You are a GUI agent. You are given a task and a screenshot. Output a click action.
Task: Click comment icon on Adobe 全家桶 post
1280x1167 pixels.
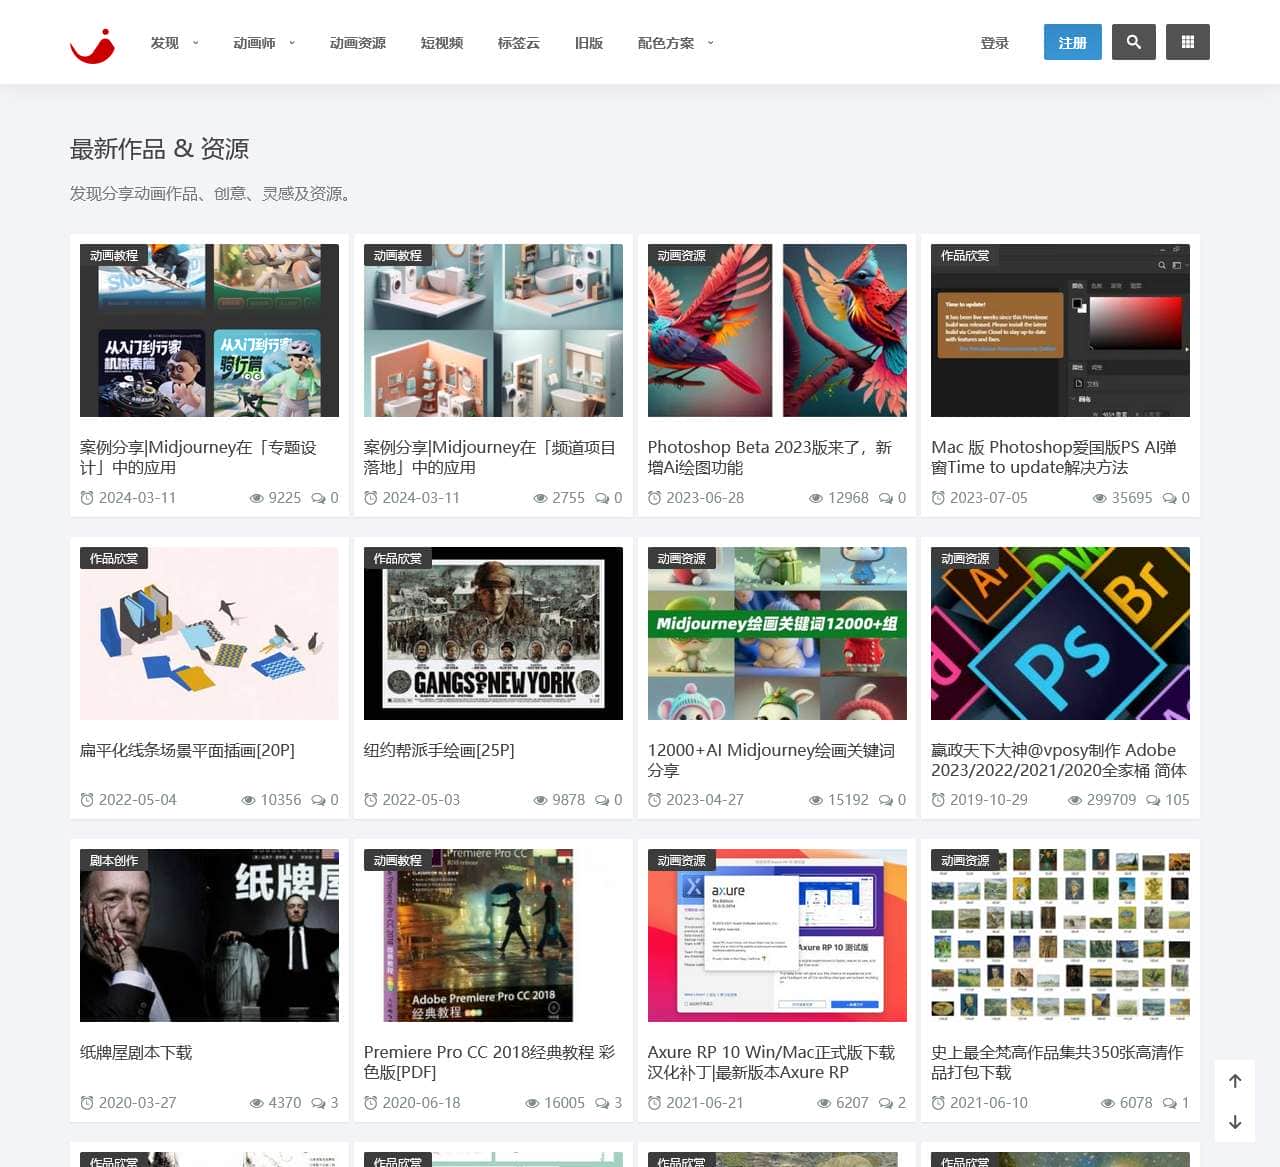point(1153,800)
